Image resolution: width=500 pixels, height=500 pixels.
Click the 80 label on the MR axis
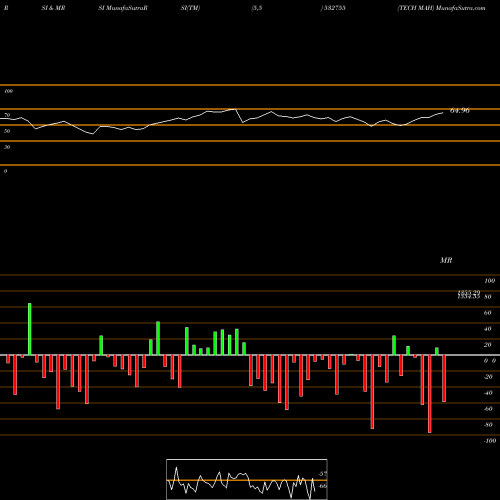point(488,297)
